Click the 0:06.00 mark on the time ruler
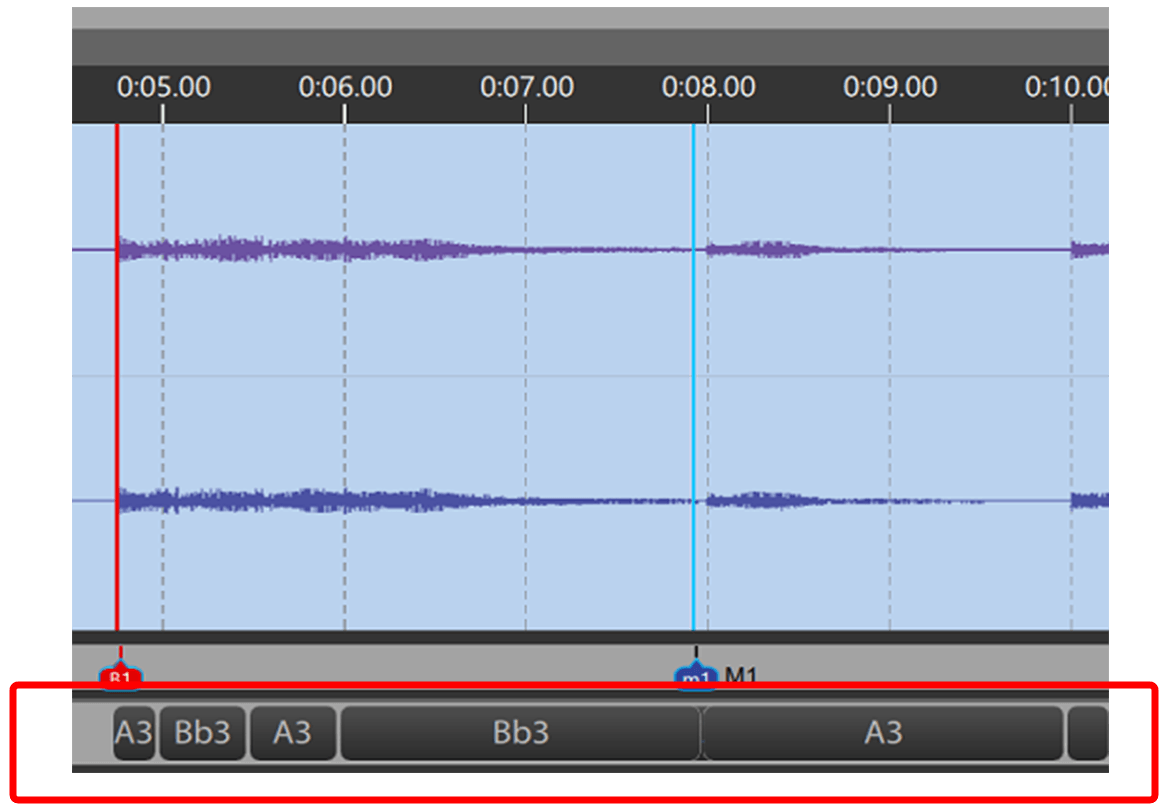This screenshot has width=1164, height=810. (x=345, y=88)
